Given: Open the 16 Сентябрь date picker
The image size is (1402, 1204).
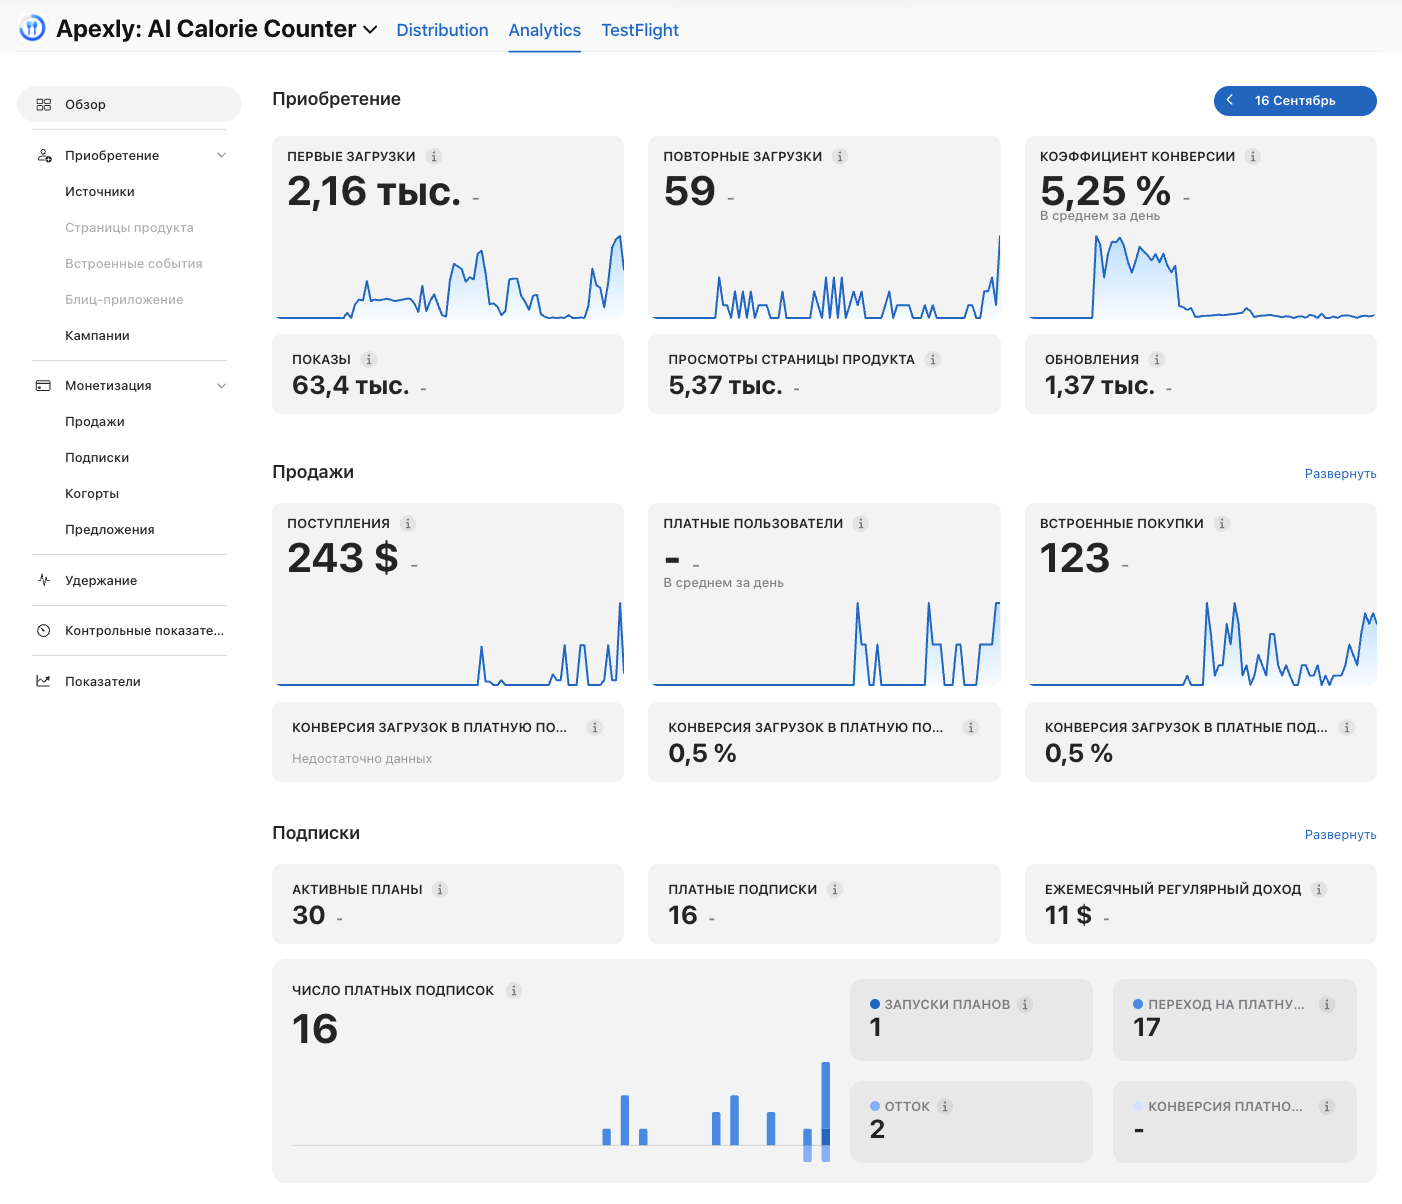Looking at the screenshot, I should [1295, 100].
